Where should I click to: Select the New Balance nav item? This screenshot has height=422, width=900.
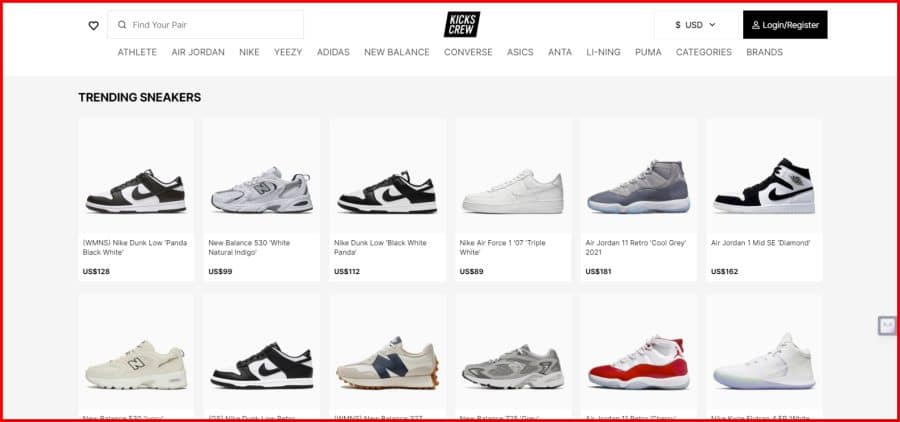tap(397, 52)
